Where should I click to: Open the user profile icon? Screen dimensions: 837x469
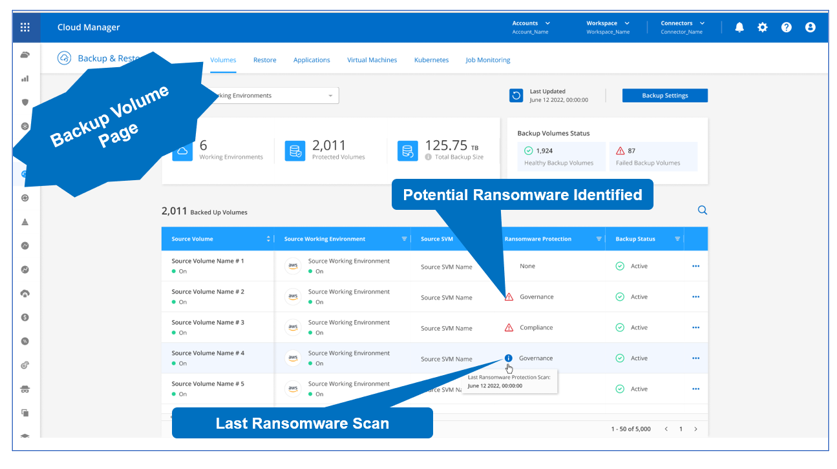810,28
